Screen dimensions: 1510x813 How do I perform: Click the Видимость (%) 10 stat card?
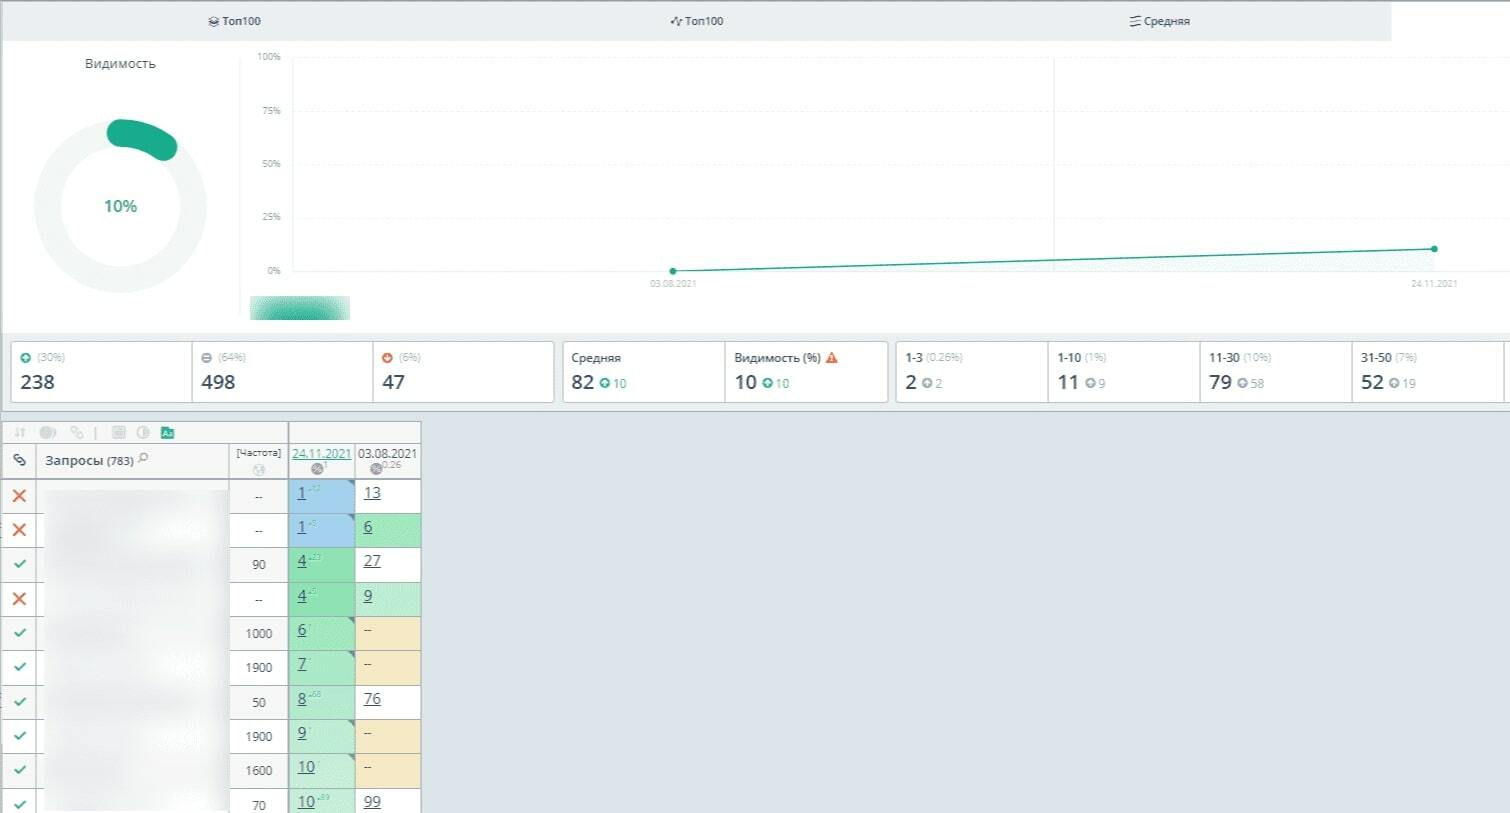806,372
